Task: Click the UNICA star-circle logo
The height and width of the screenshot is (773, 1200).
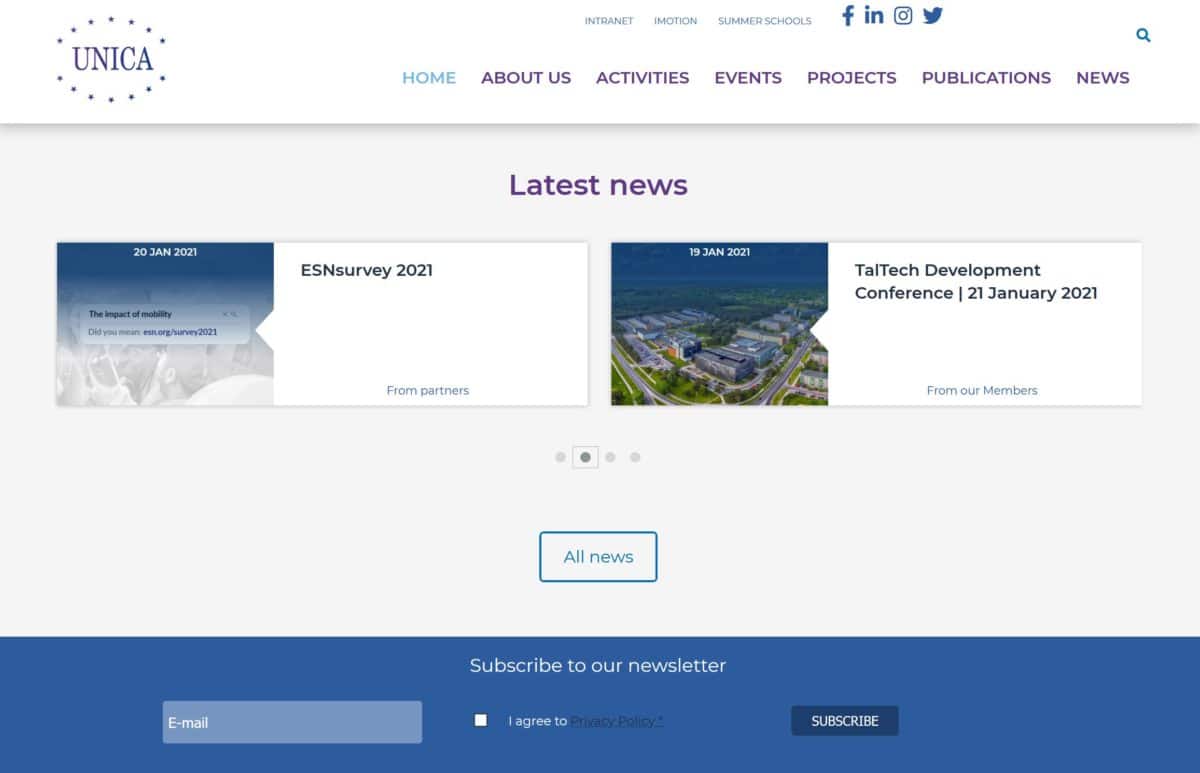Action: pos(112,59)
